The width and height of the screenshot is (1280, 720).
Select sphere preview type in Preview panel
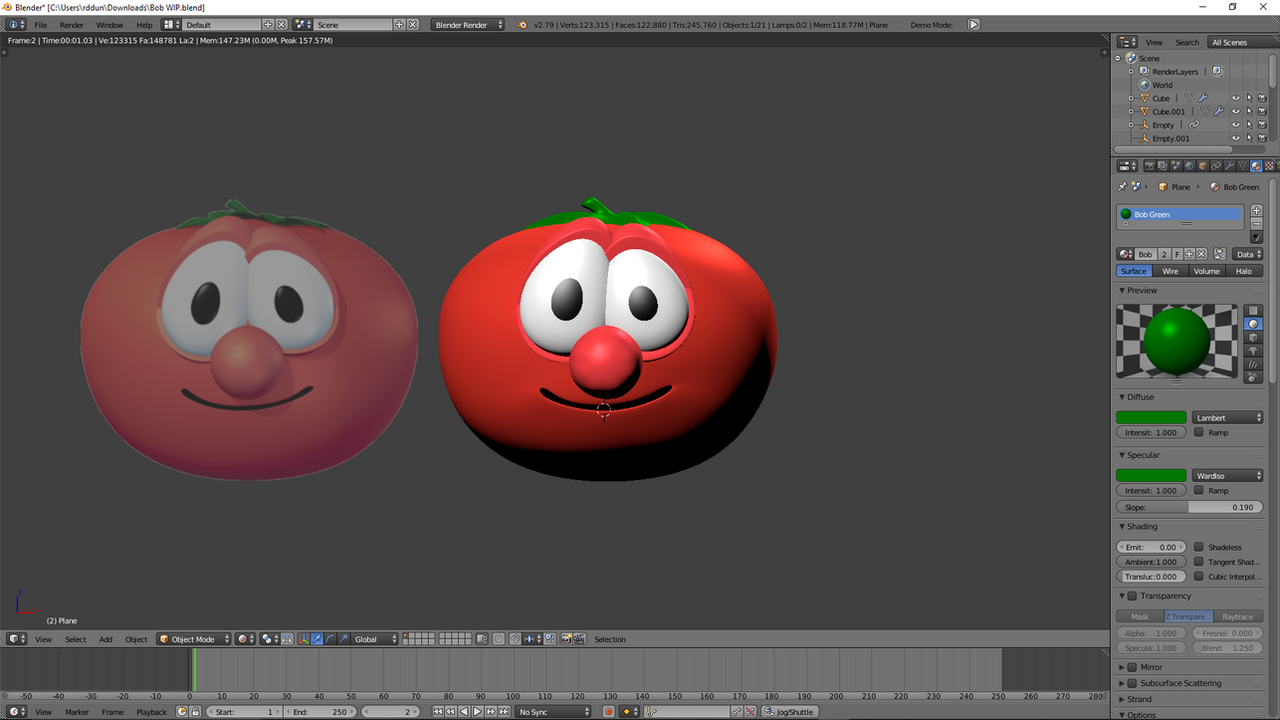tap(1253, 324)
